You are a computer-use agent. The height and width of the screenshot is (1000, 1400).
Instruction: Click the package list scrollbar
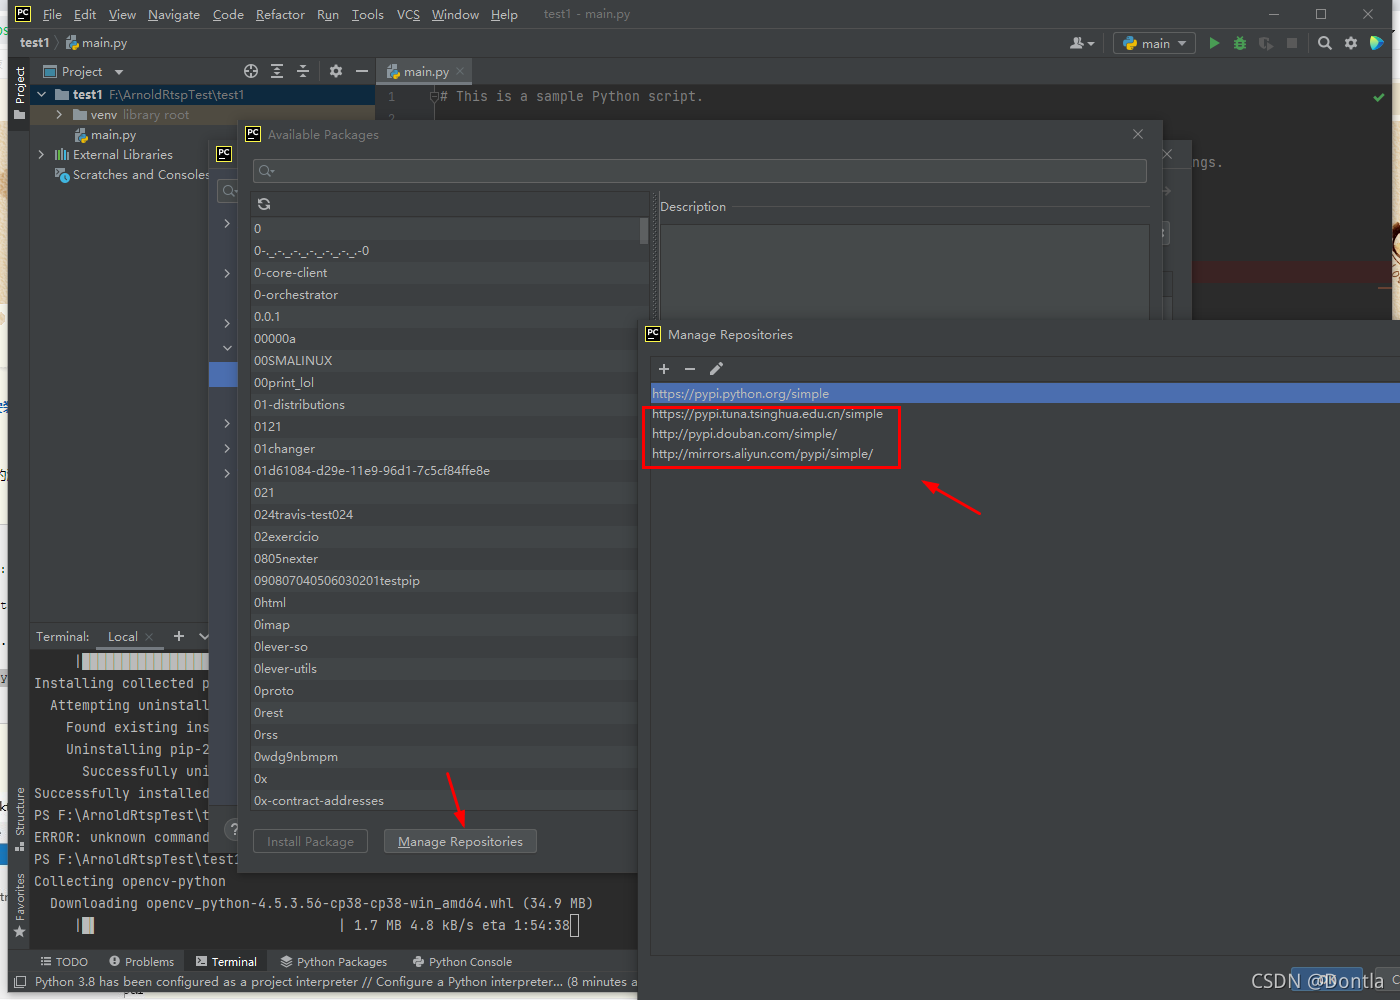pyautogui.click(x=644, y=231)
